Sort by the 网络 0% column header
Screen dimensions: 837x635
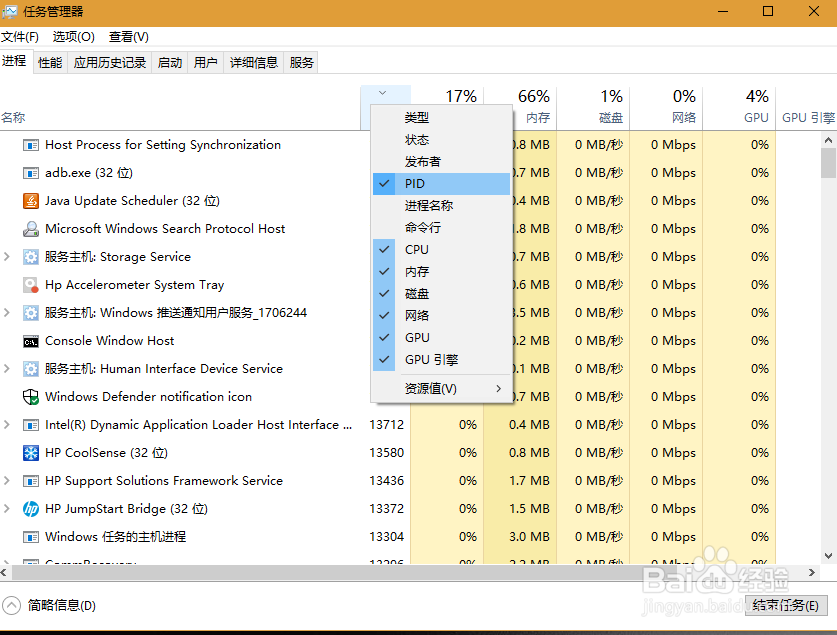pyautogui.click(x=666, y=108)
